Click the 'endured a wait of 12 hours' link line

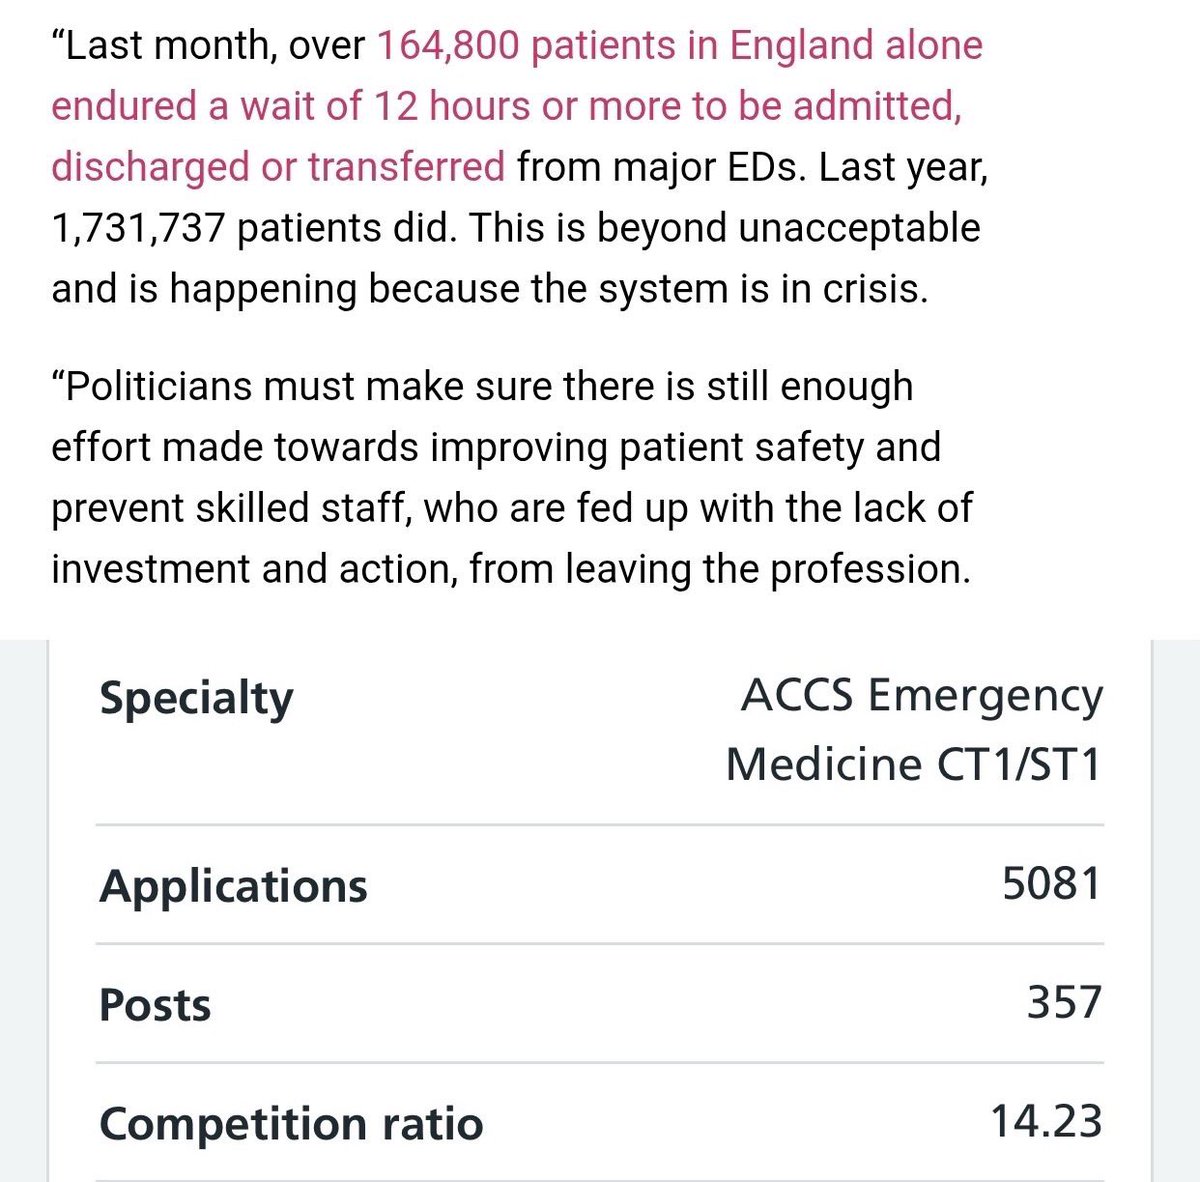click(506, 107)
